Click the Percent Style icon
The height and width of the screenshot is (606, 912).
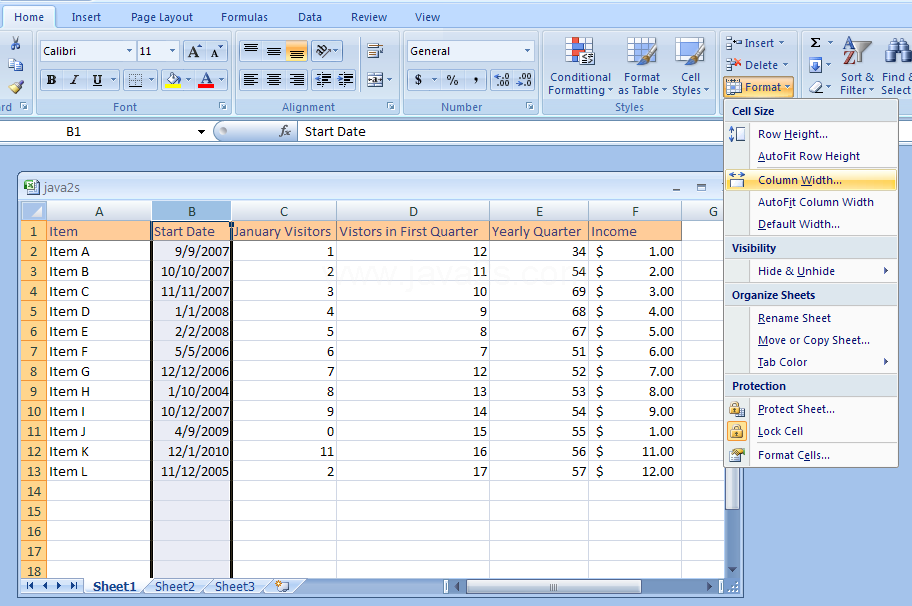pyautogui.click(x=452, y=80)
